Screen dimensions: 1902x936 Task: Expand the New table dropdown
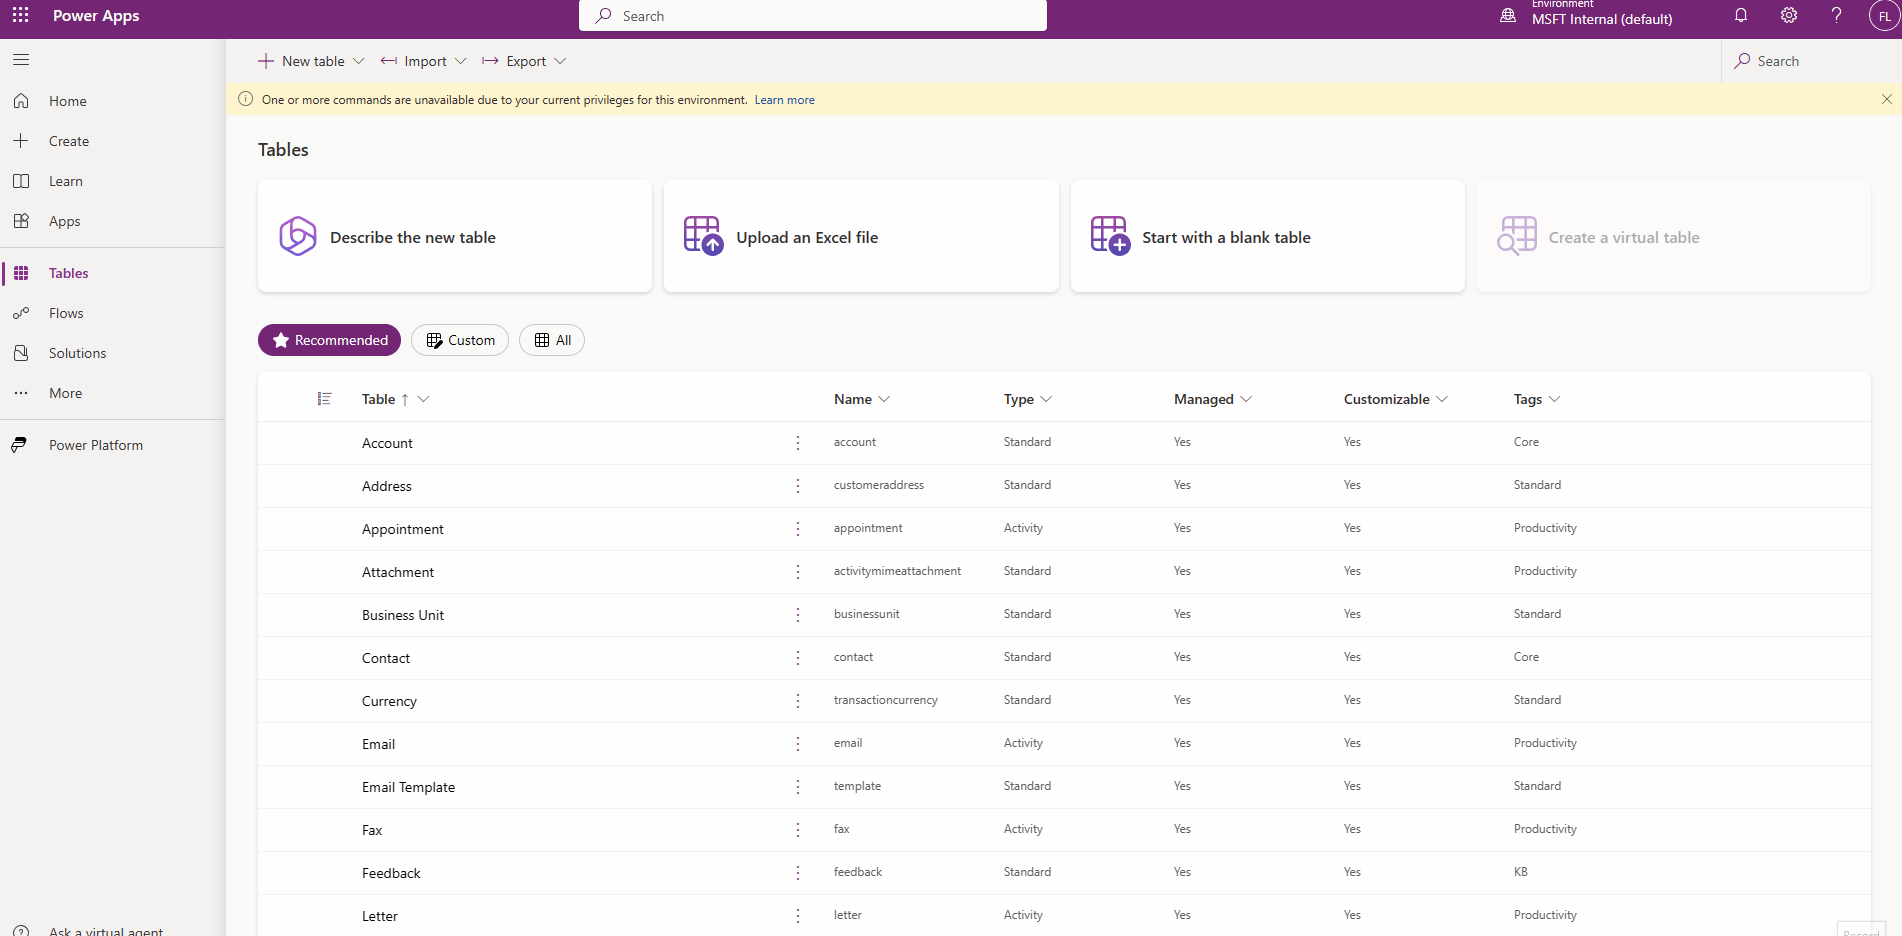[x=359, y=61]
